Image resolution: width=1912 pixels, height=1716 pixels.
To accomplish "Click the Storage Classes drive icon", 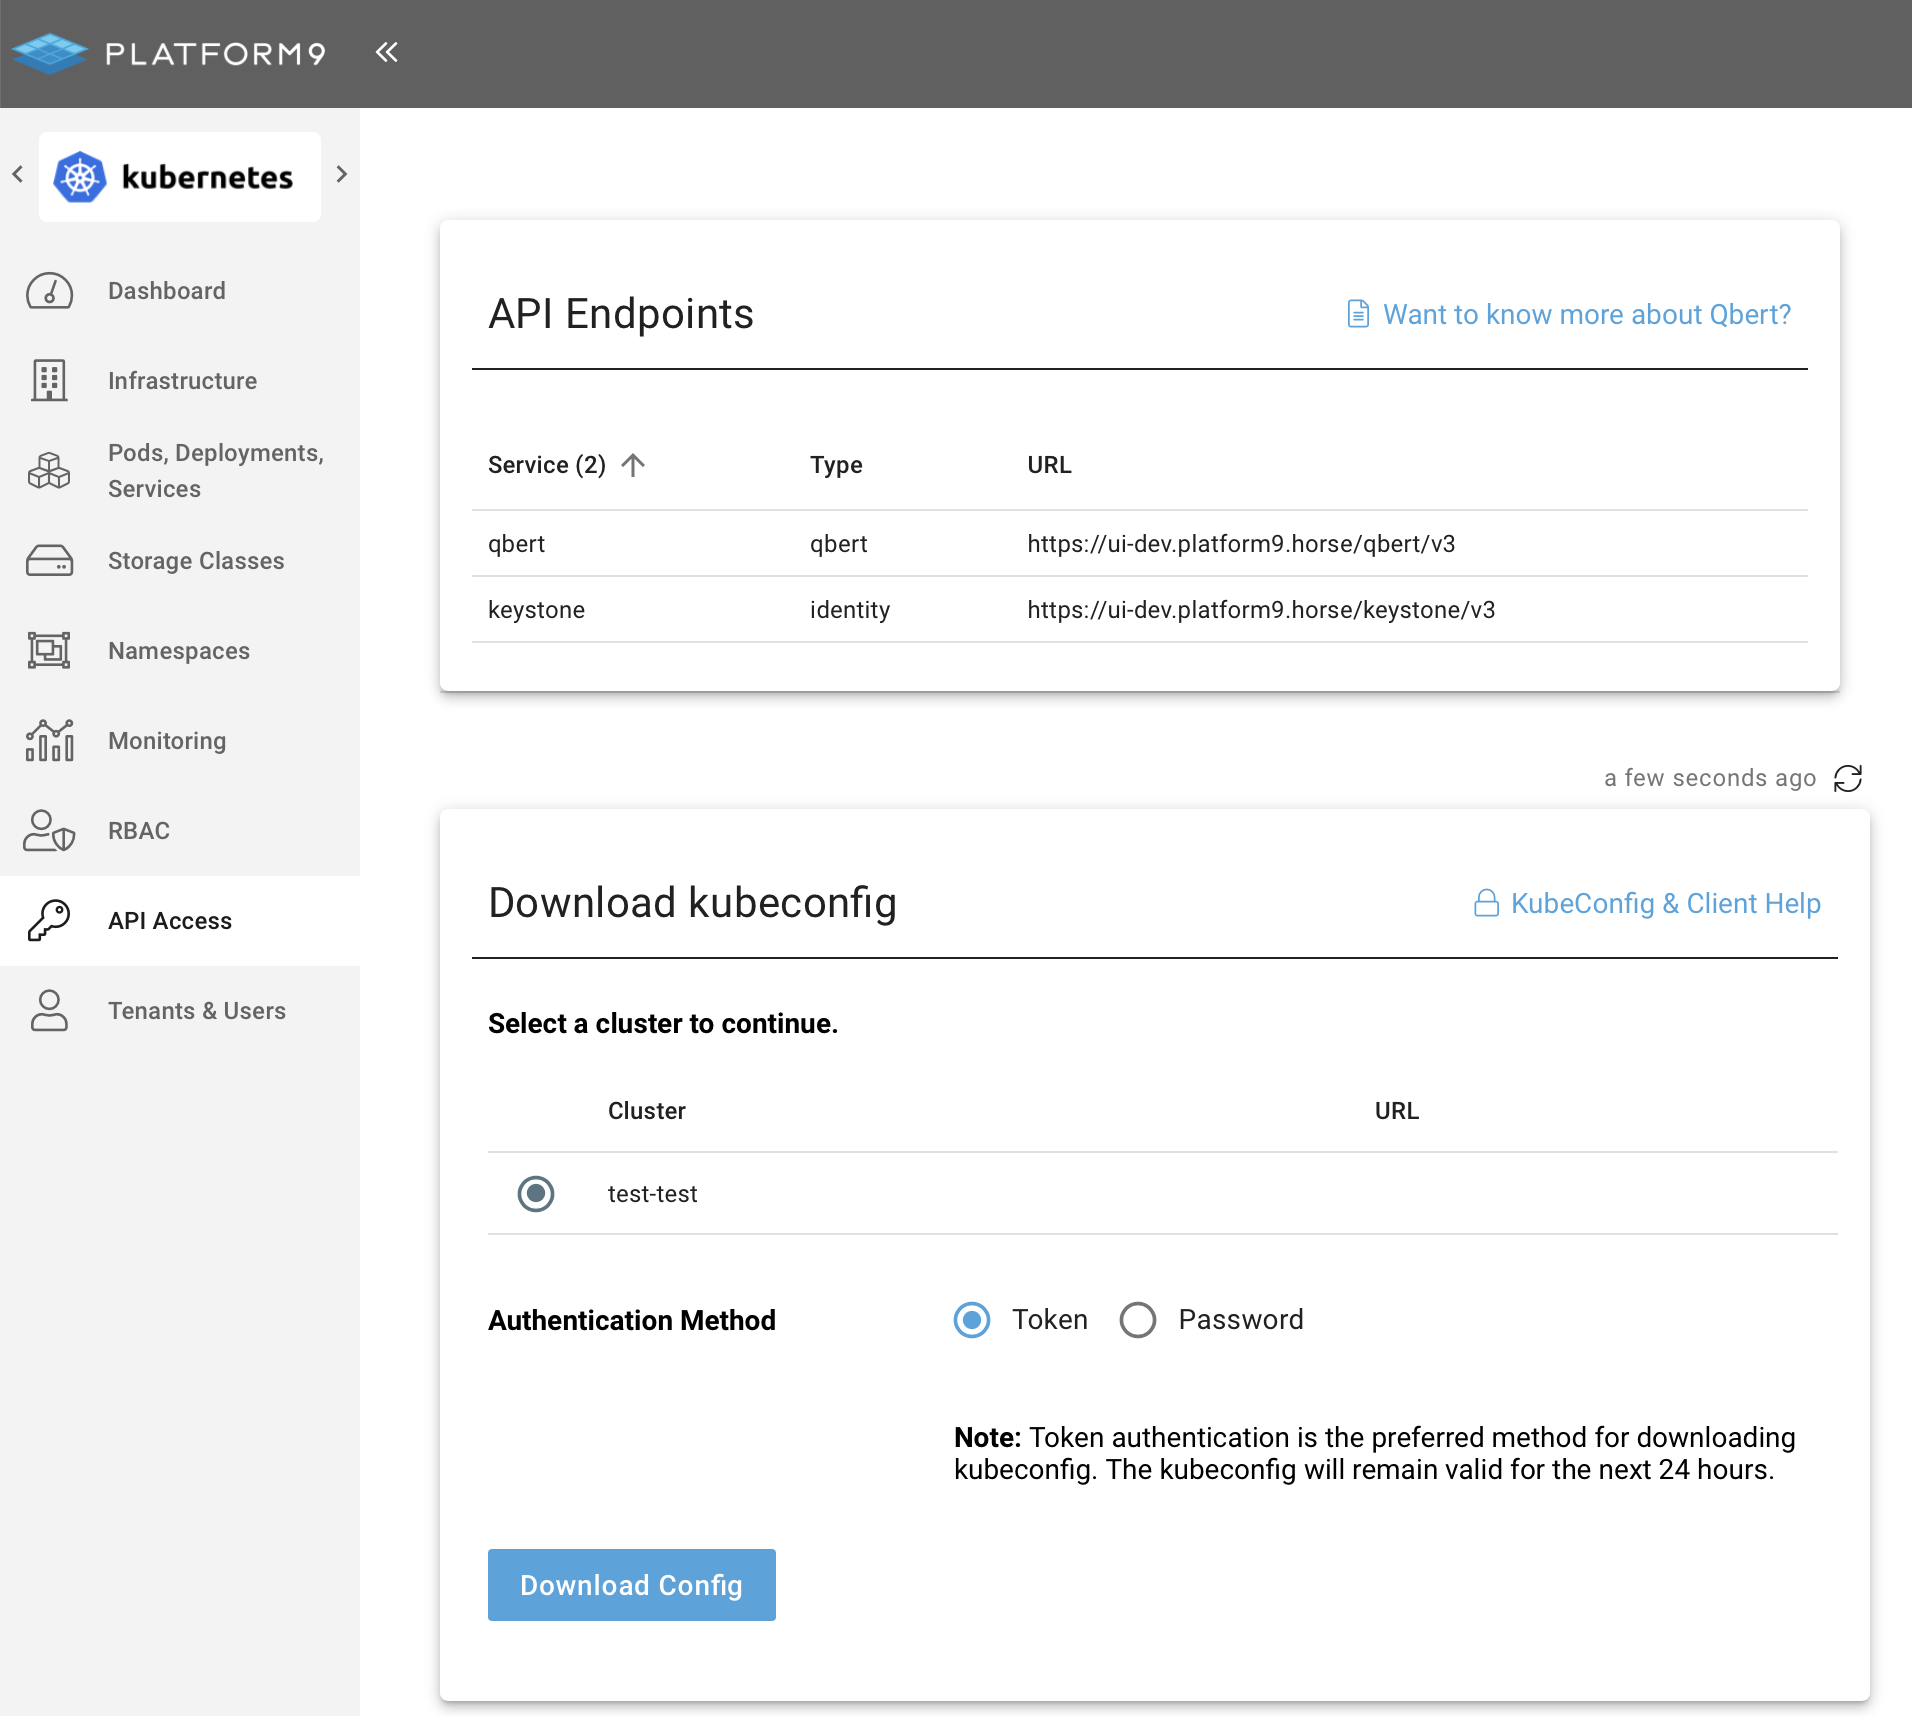I will click(49, 561).
